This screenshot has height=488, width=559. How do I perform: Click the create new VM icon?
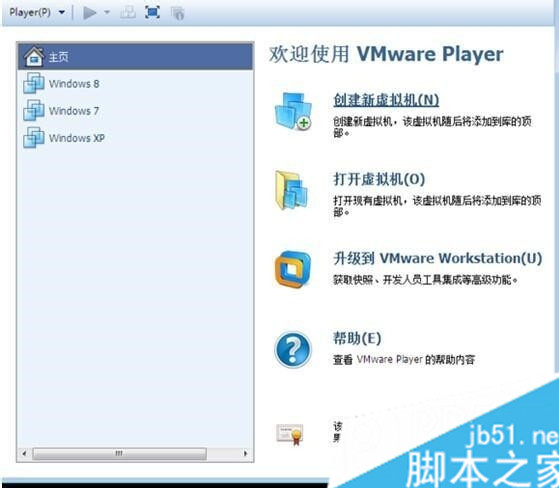pos(293,111)
